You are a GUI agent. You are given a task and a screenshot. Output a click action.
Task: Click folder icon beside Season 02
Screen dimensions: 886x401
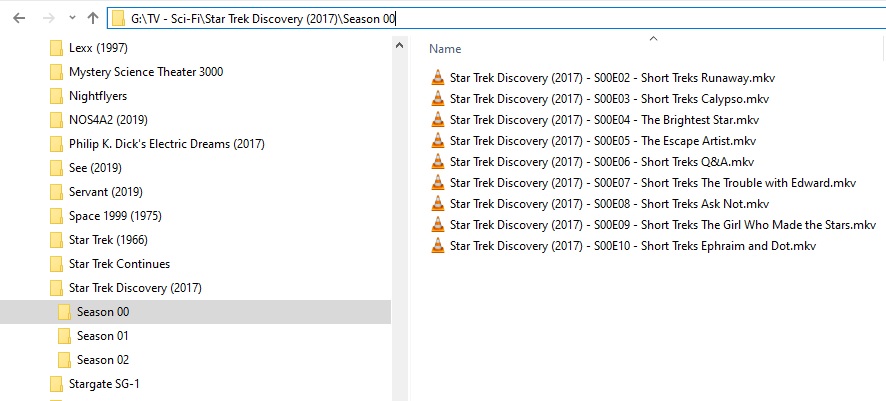click(64, 360)
